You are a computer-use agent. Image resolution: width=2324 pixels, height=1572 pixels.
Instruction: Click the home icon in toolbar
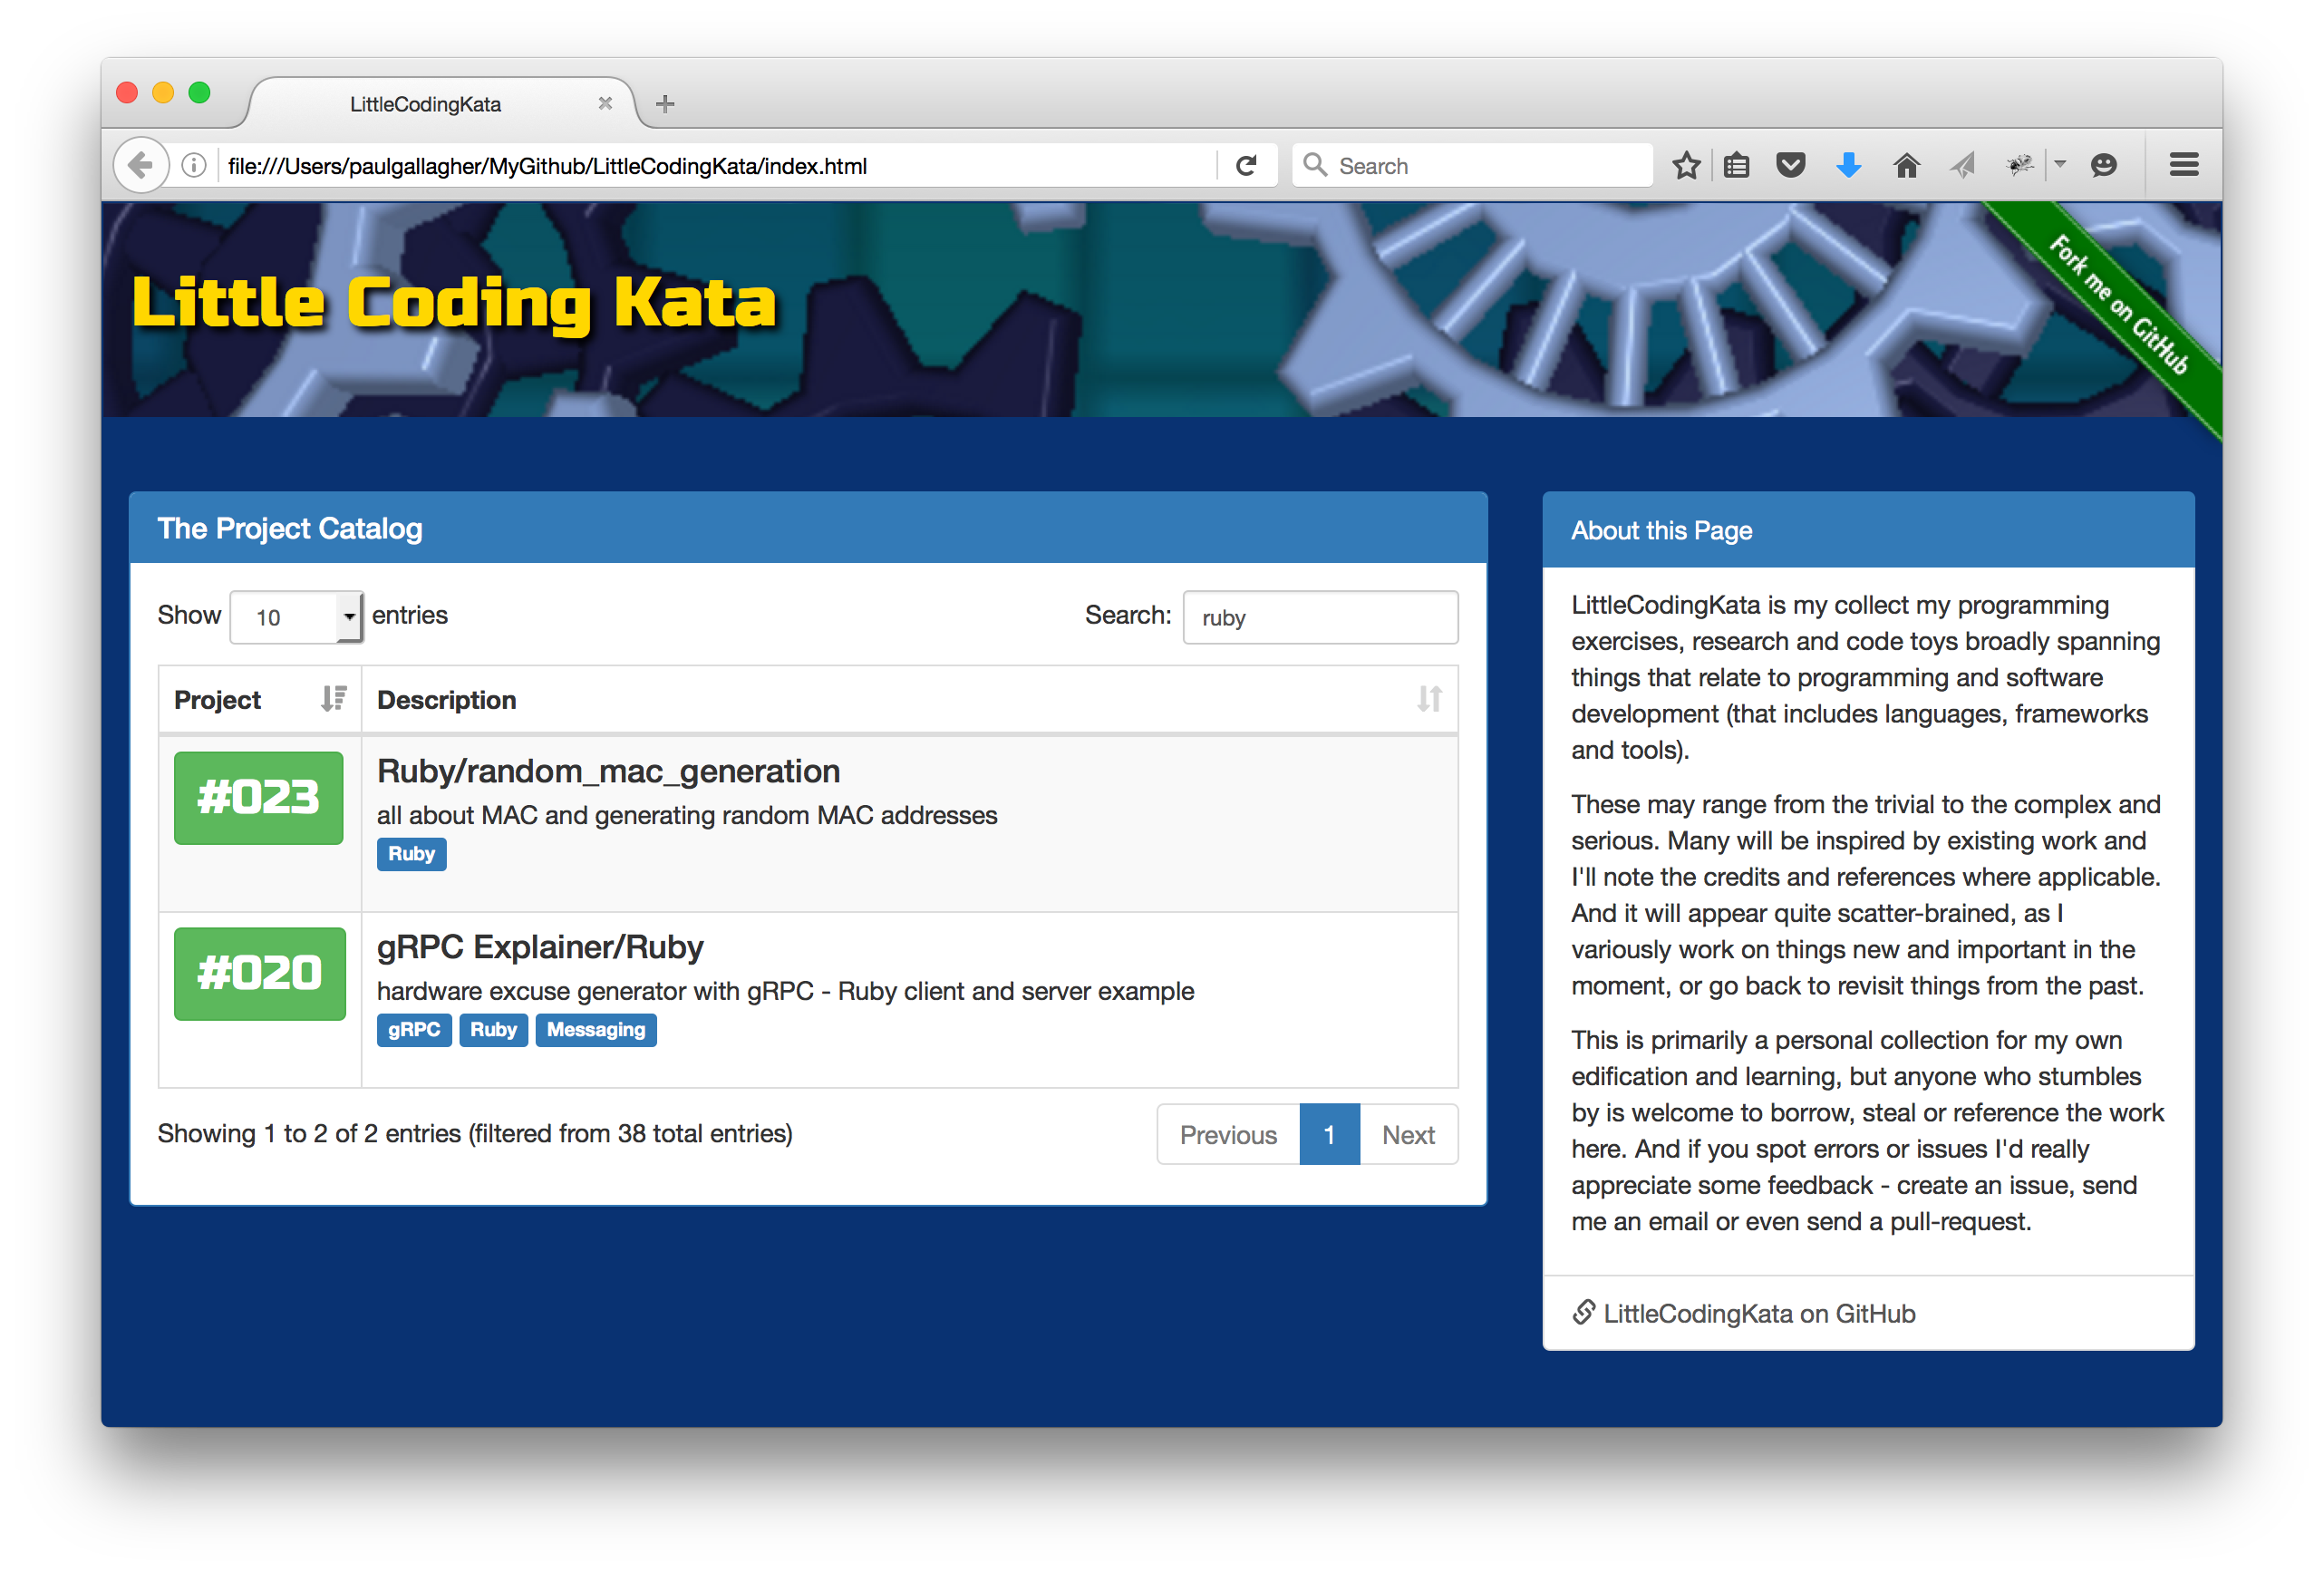coord(1906,166)
